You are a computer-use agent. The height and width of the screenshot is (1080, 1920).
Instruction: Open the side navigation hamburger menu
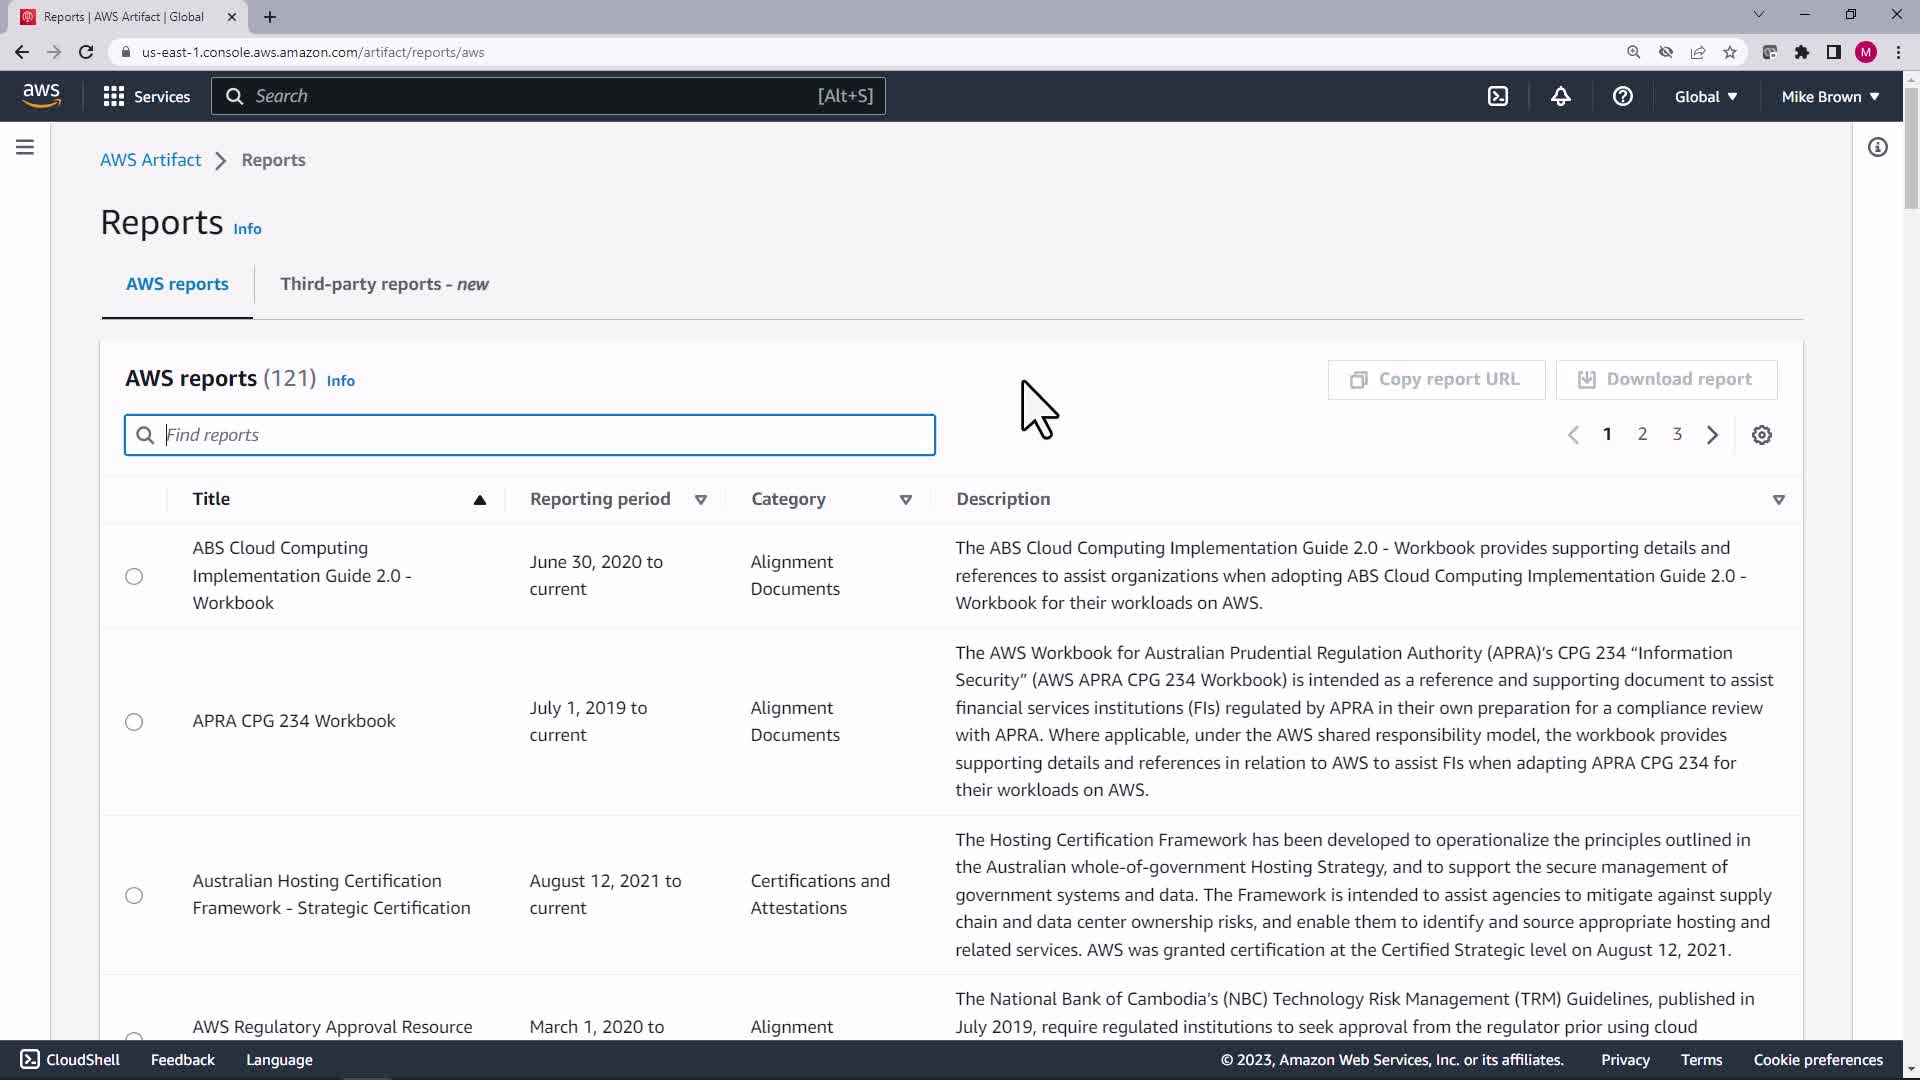coord(25,148)
